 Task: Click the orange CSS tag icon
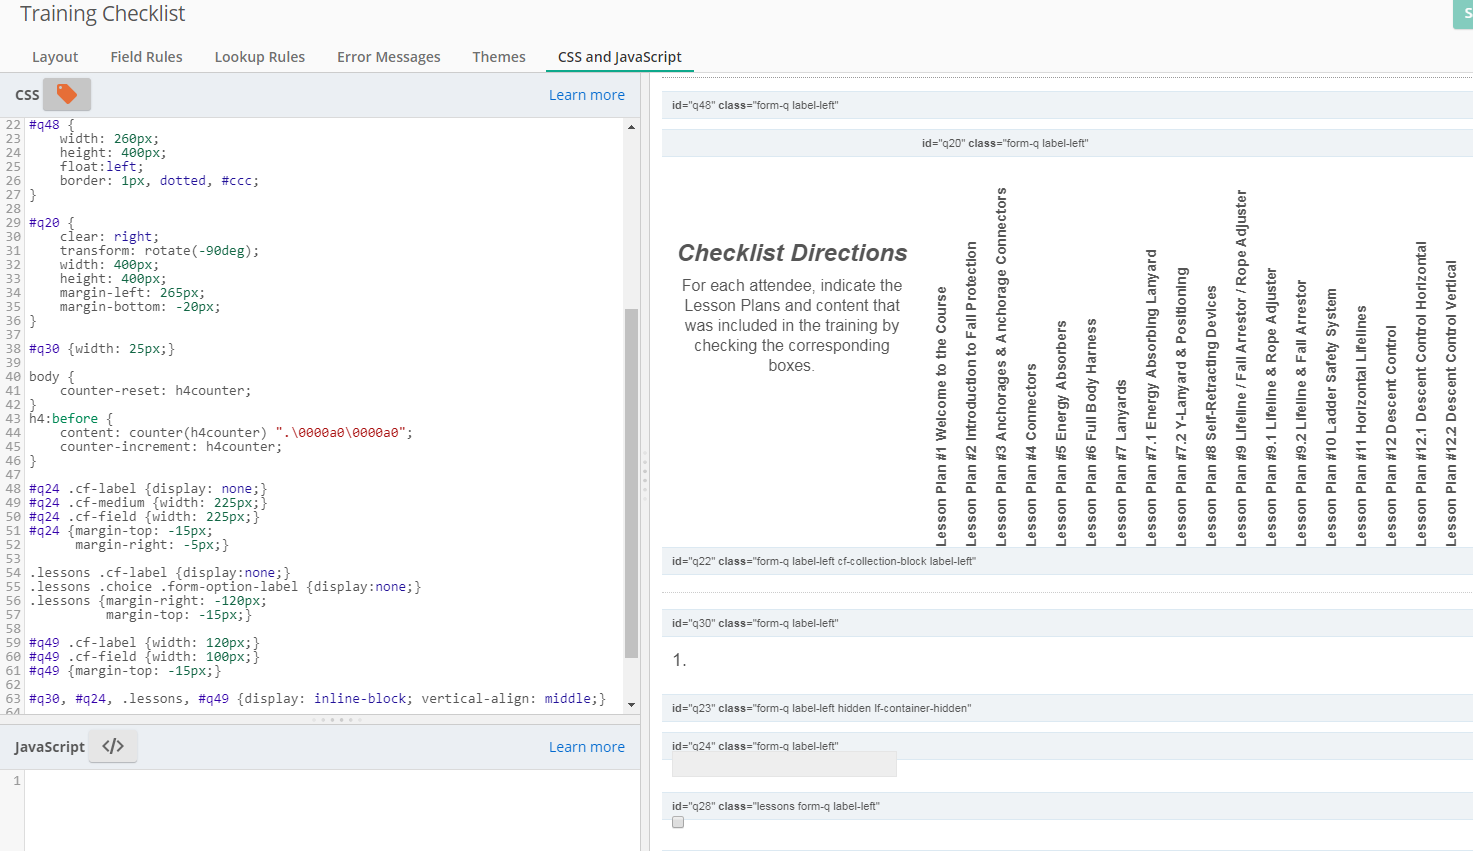click(66, 94)
